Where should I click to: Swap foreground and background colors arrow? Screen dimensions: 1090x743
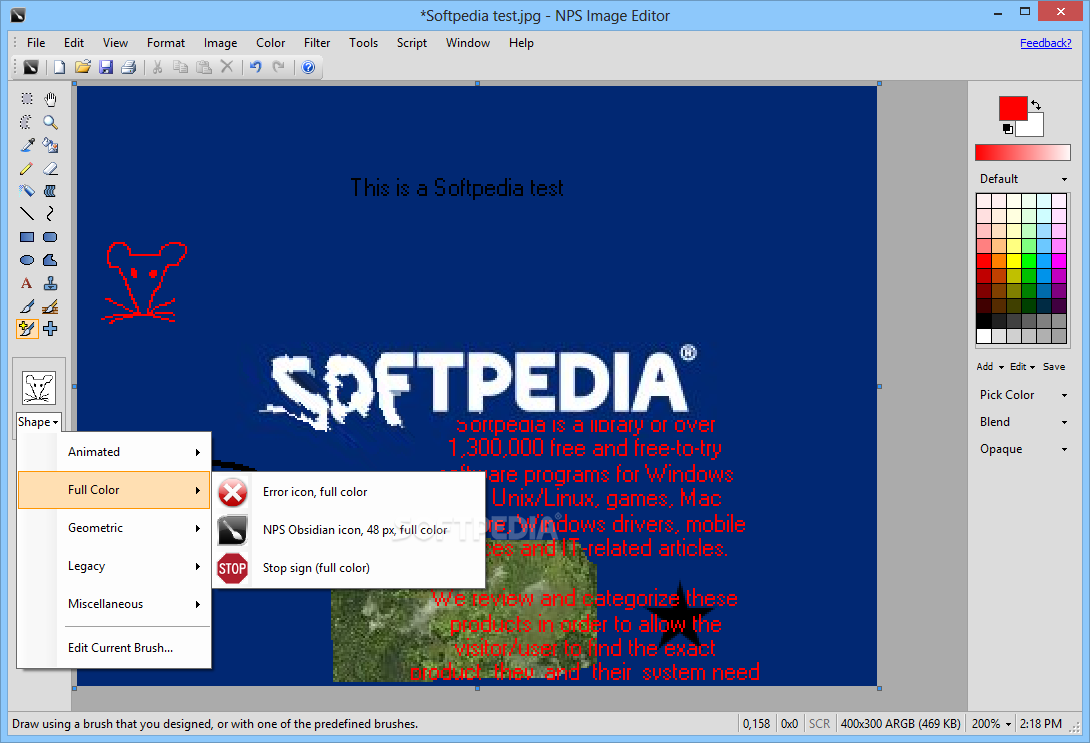pos(1036,105)
